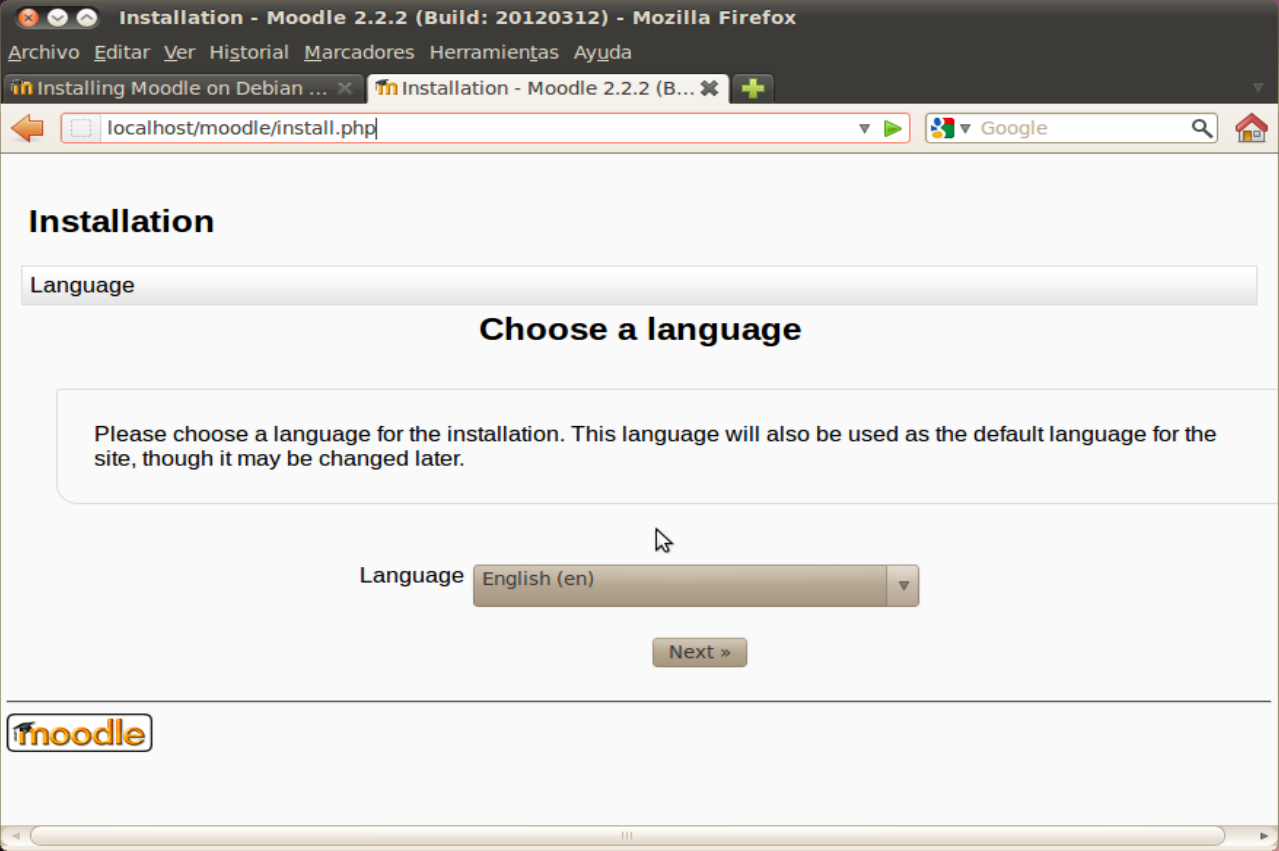Expand the list all tabs arrow

(x=1258, y=88)
